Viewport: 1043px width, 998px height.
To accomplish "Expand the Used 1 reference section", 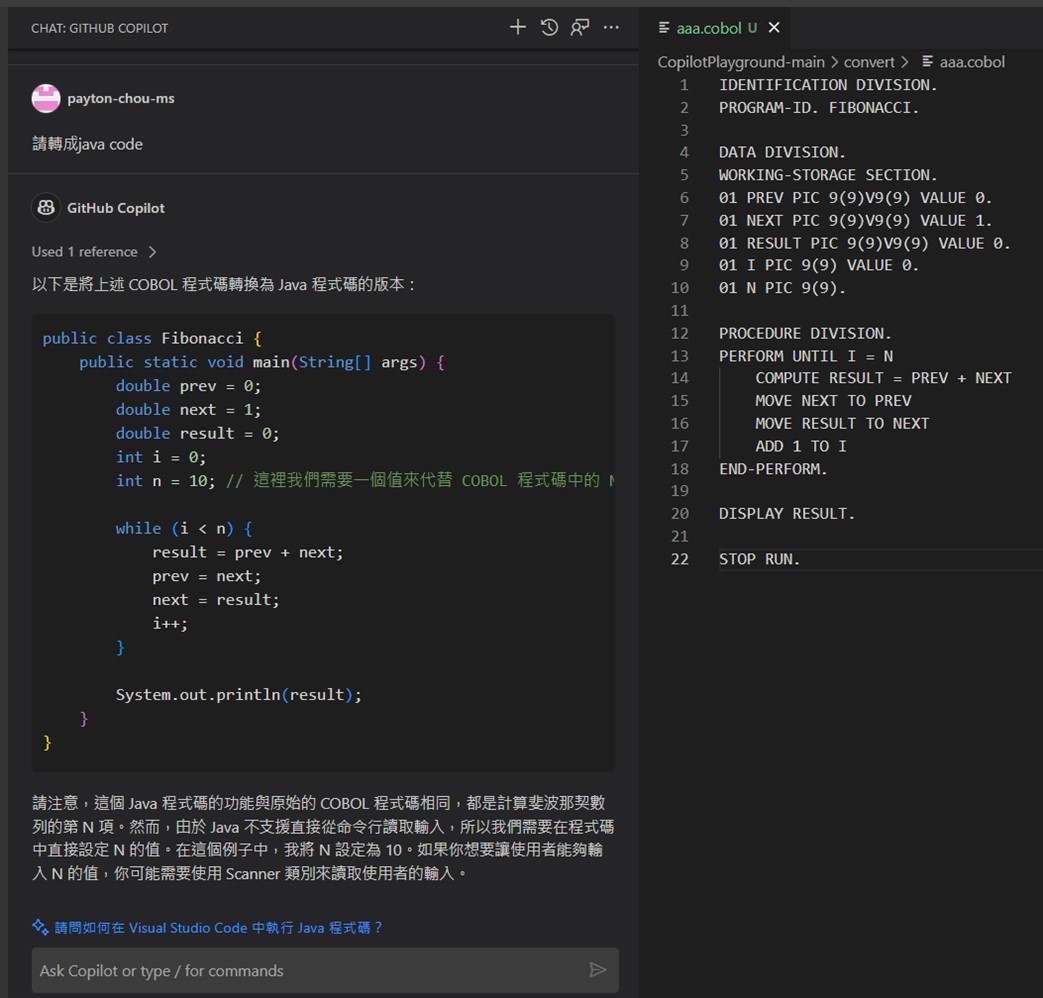I will click(x=95, y=251).
